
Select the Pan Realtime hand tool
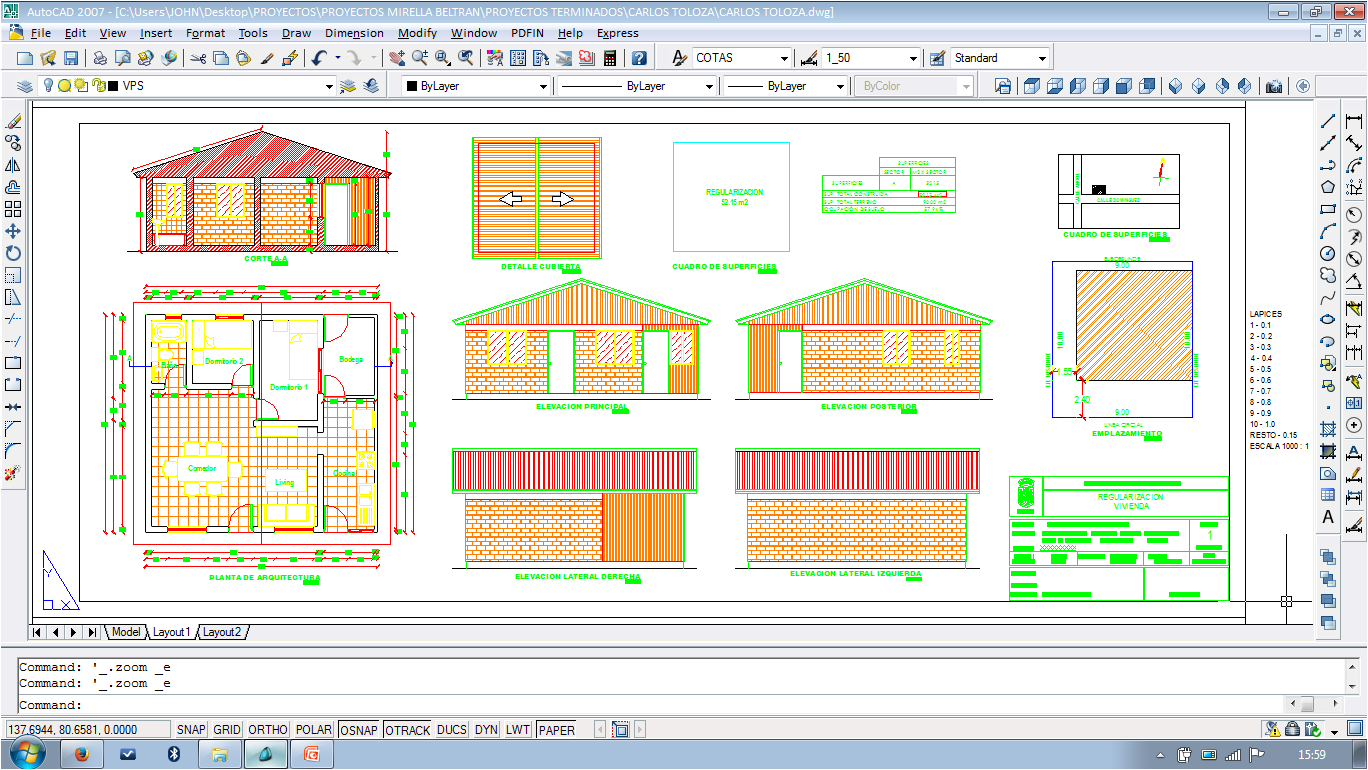coord(397,58)
